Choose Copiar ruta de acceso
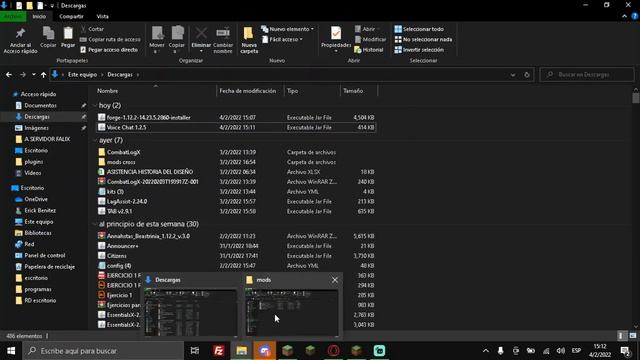 [x=110, y=39]
